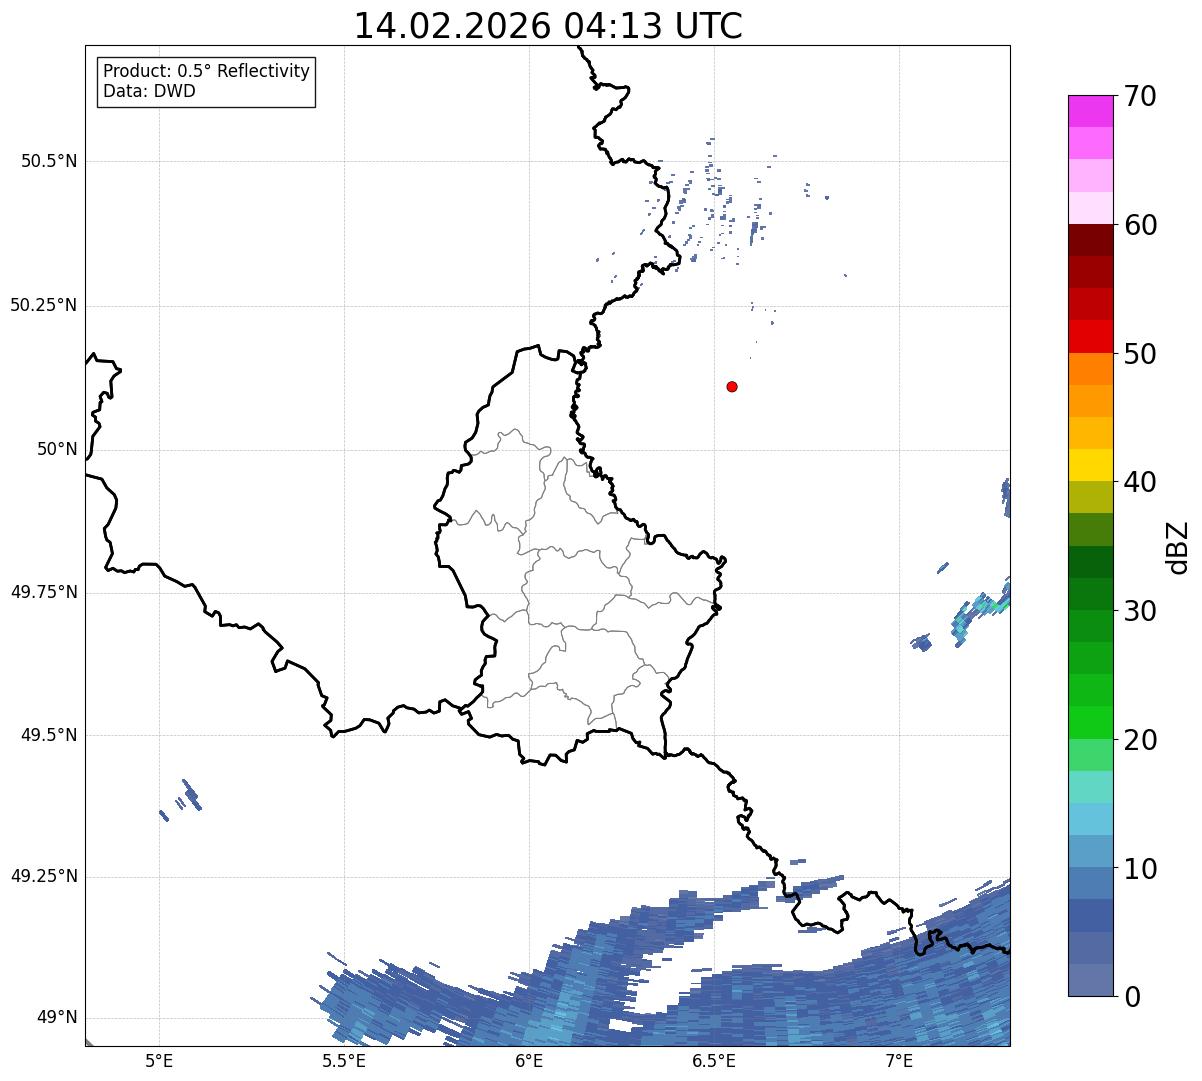This screenshot has height=1081, width=1202.
Task: Click the 6.5°E longitude label
Action: [x=714, y=1060]
